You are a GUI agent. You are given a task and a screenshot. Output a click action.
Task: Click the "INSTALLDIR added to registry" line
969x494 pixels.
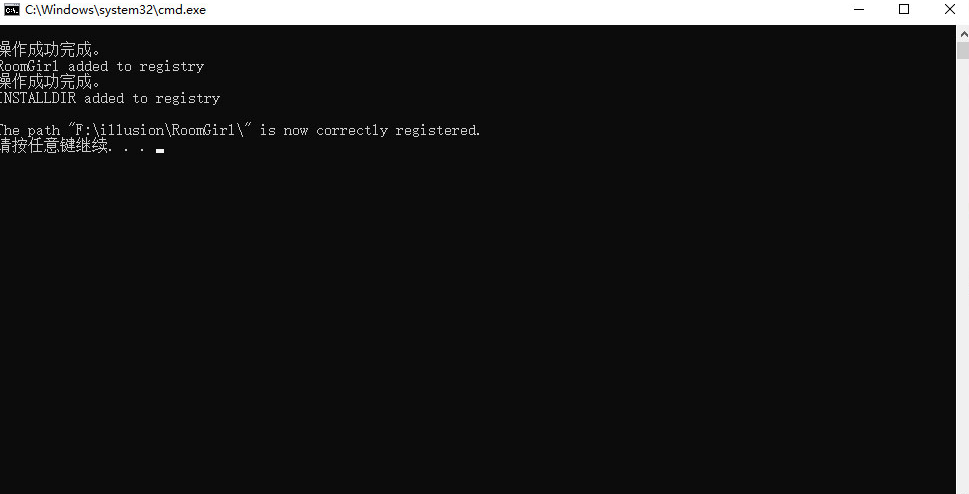(x=109, y=98)
